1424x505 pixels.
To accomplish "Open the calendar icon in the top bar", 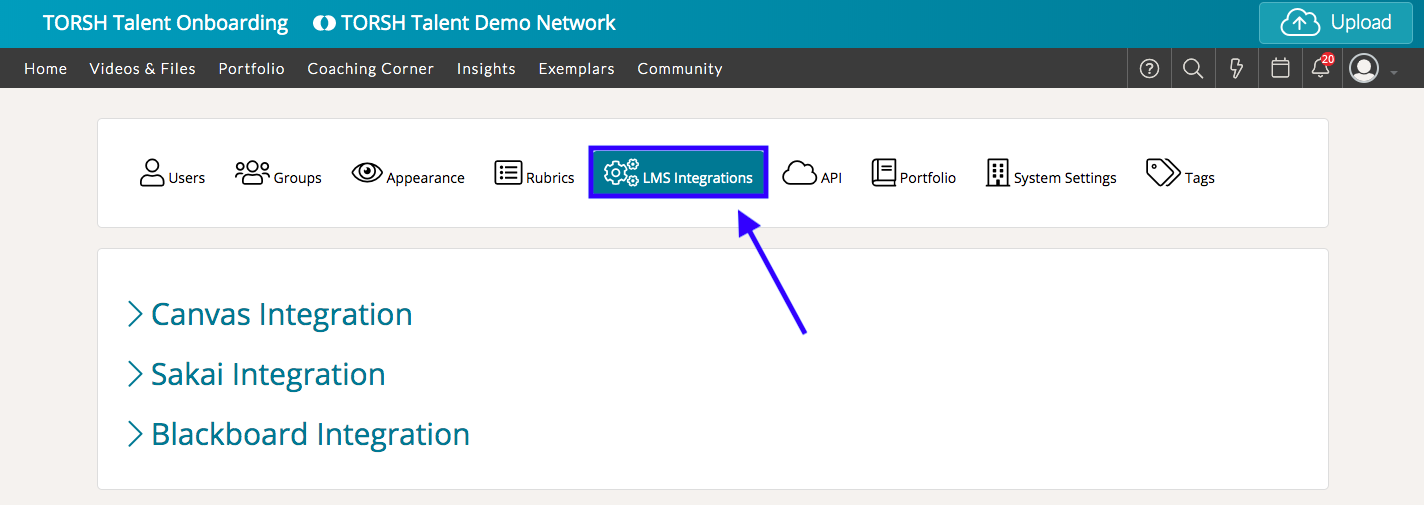I will (x=1279, y=69).
